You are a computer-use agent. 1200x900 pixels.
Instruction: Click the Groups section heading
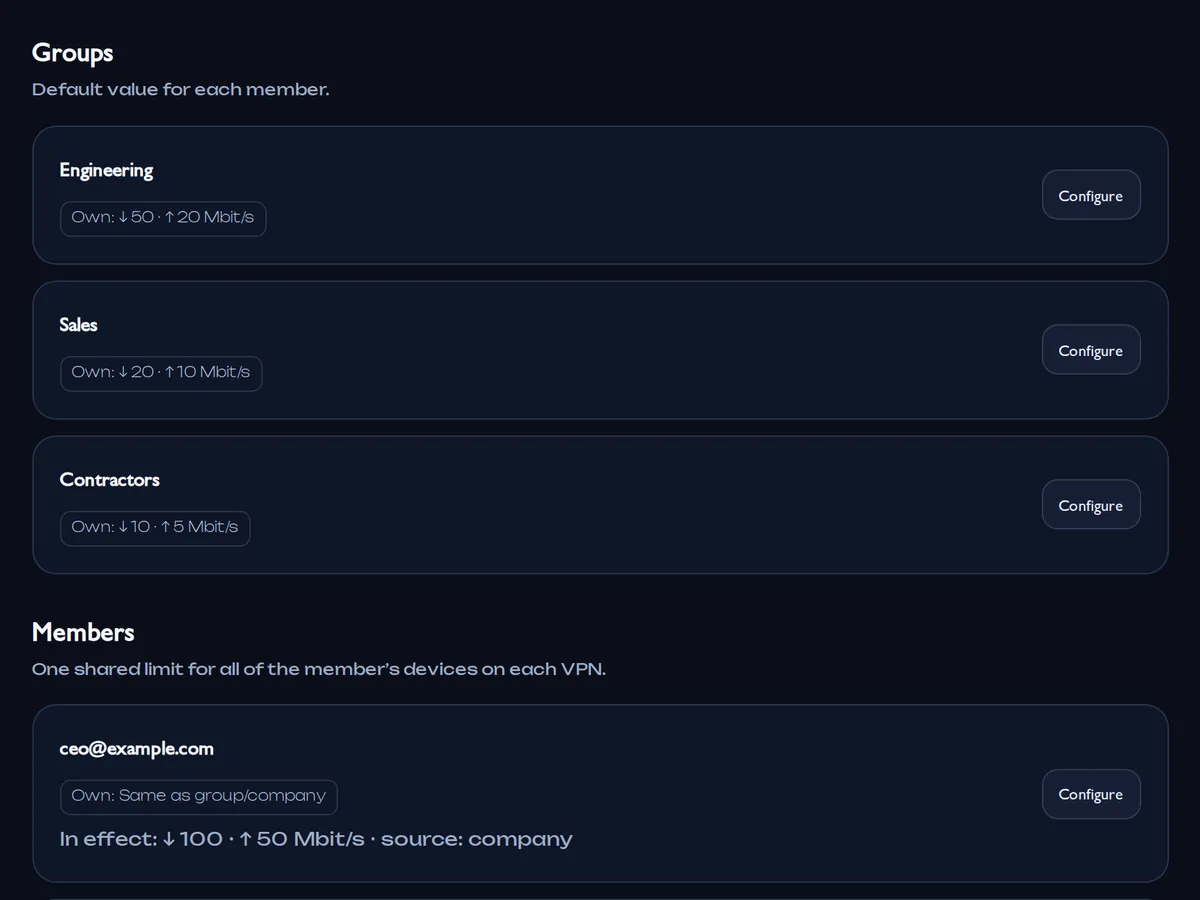(x=72, y=53)
